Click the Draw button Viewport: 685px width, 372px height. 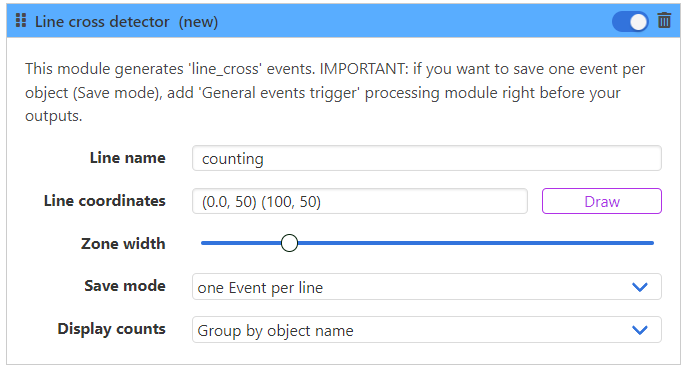(x=602, y=201)
